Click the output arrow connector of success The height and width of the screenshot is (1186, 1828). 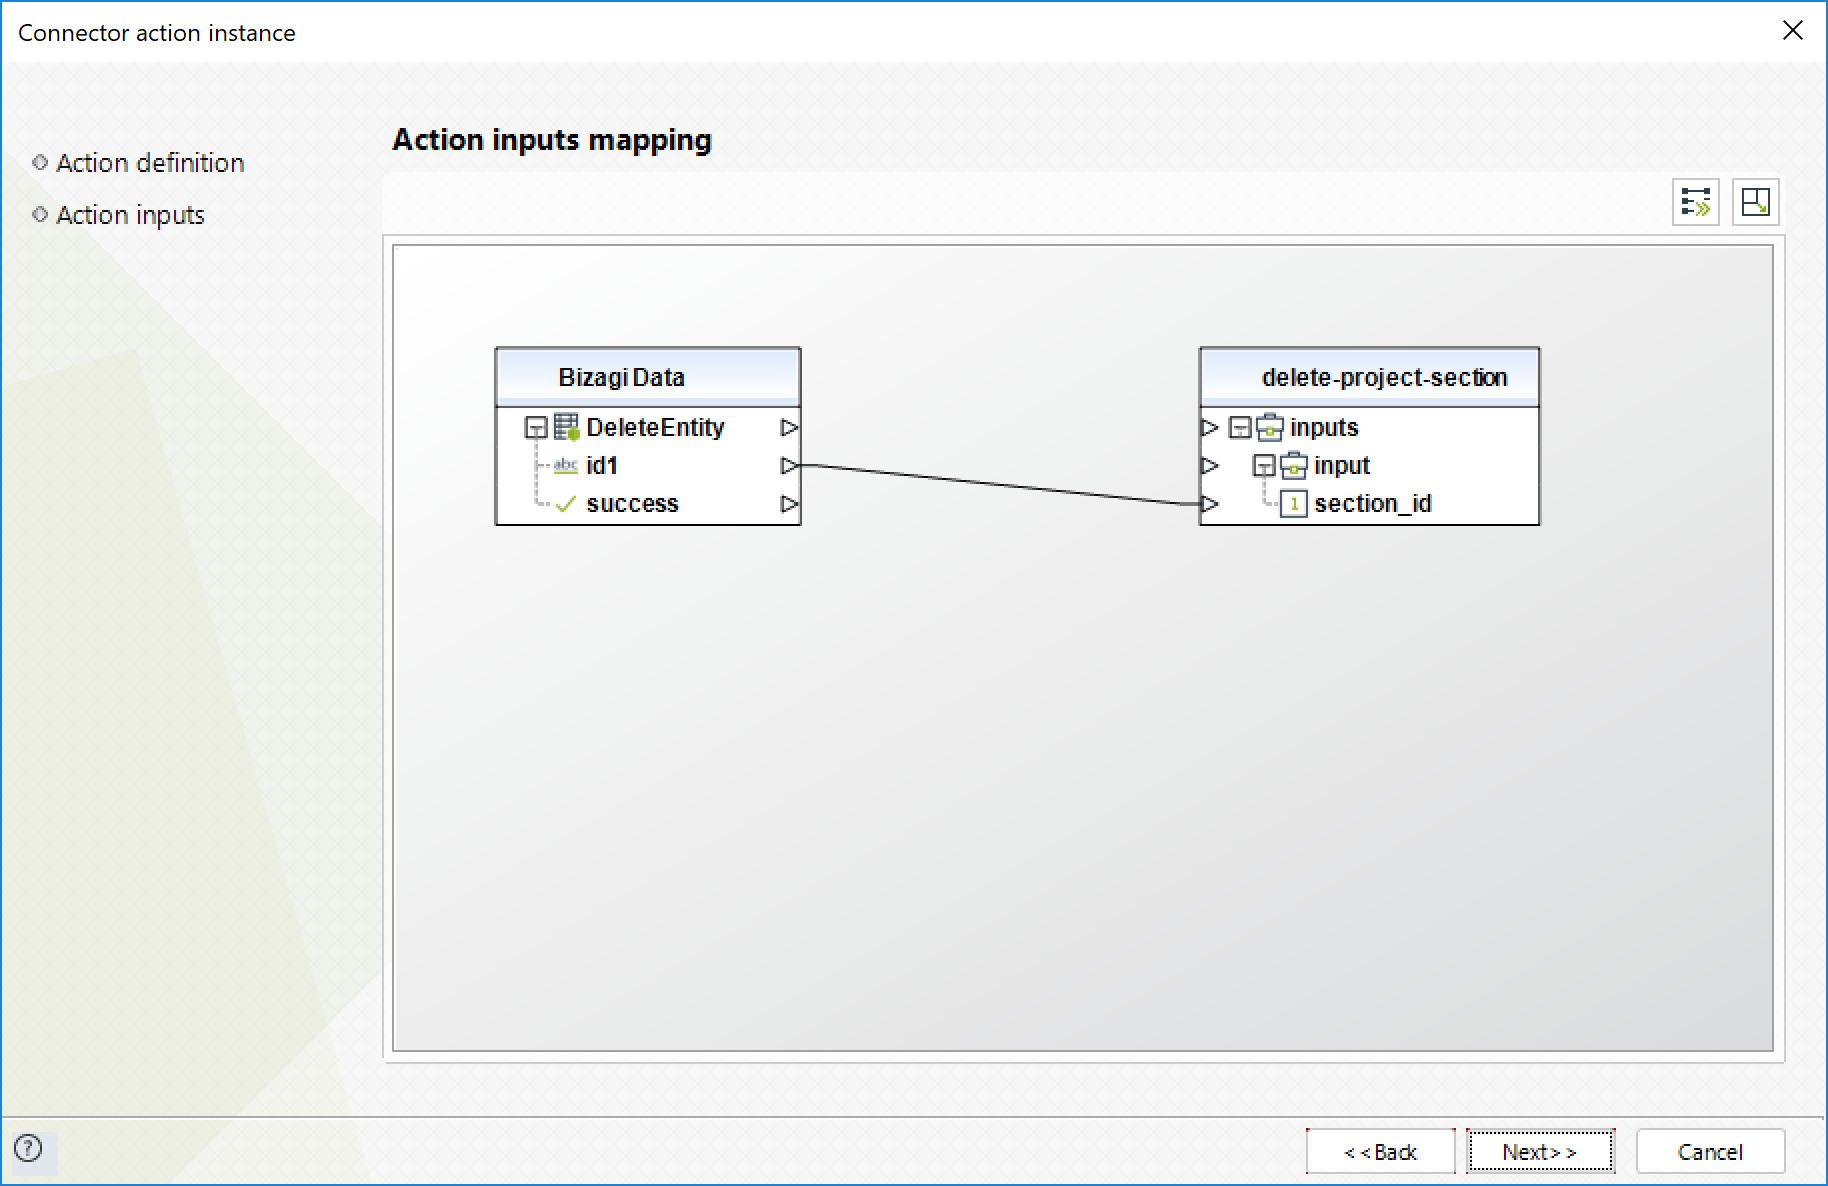click(x=789, y=504)
